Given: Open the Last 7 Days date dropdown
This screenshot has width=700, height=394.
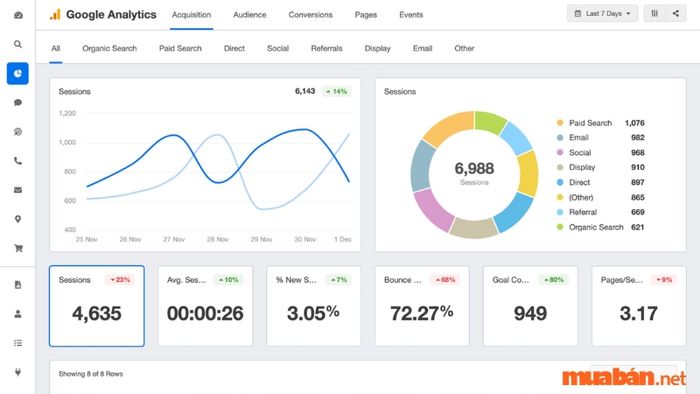Looking at the screenshot, I should pyautogui.click(x=602, y=13).
